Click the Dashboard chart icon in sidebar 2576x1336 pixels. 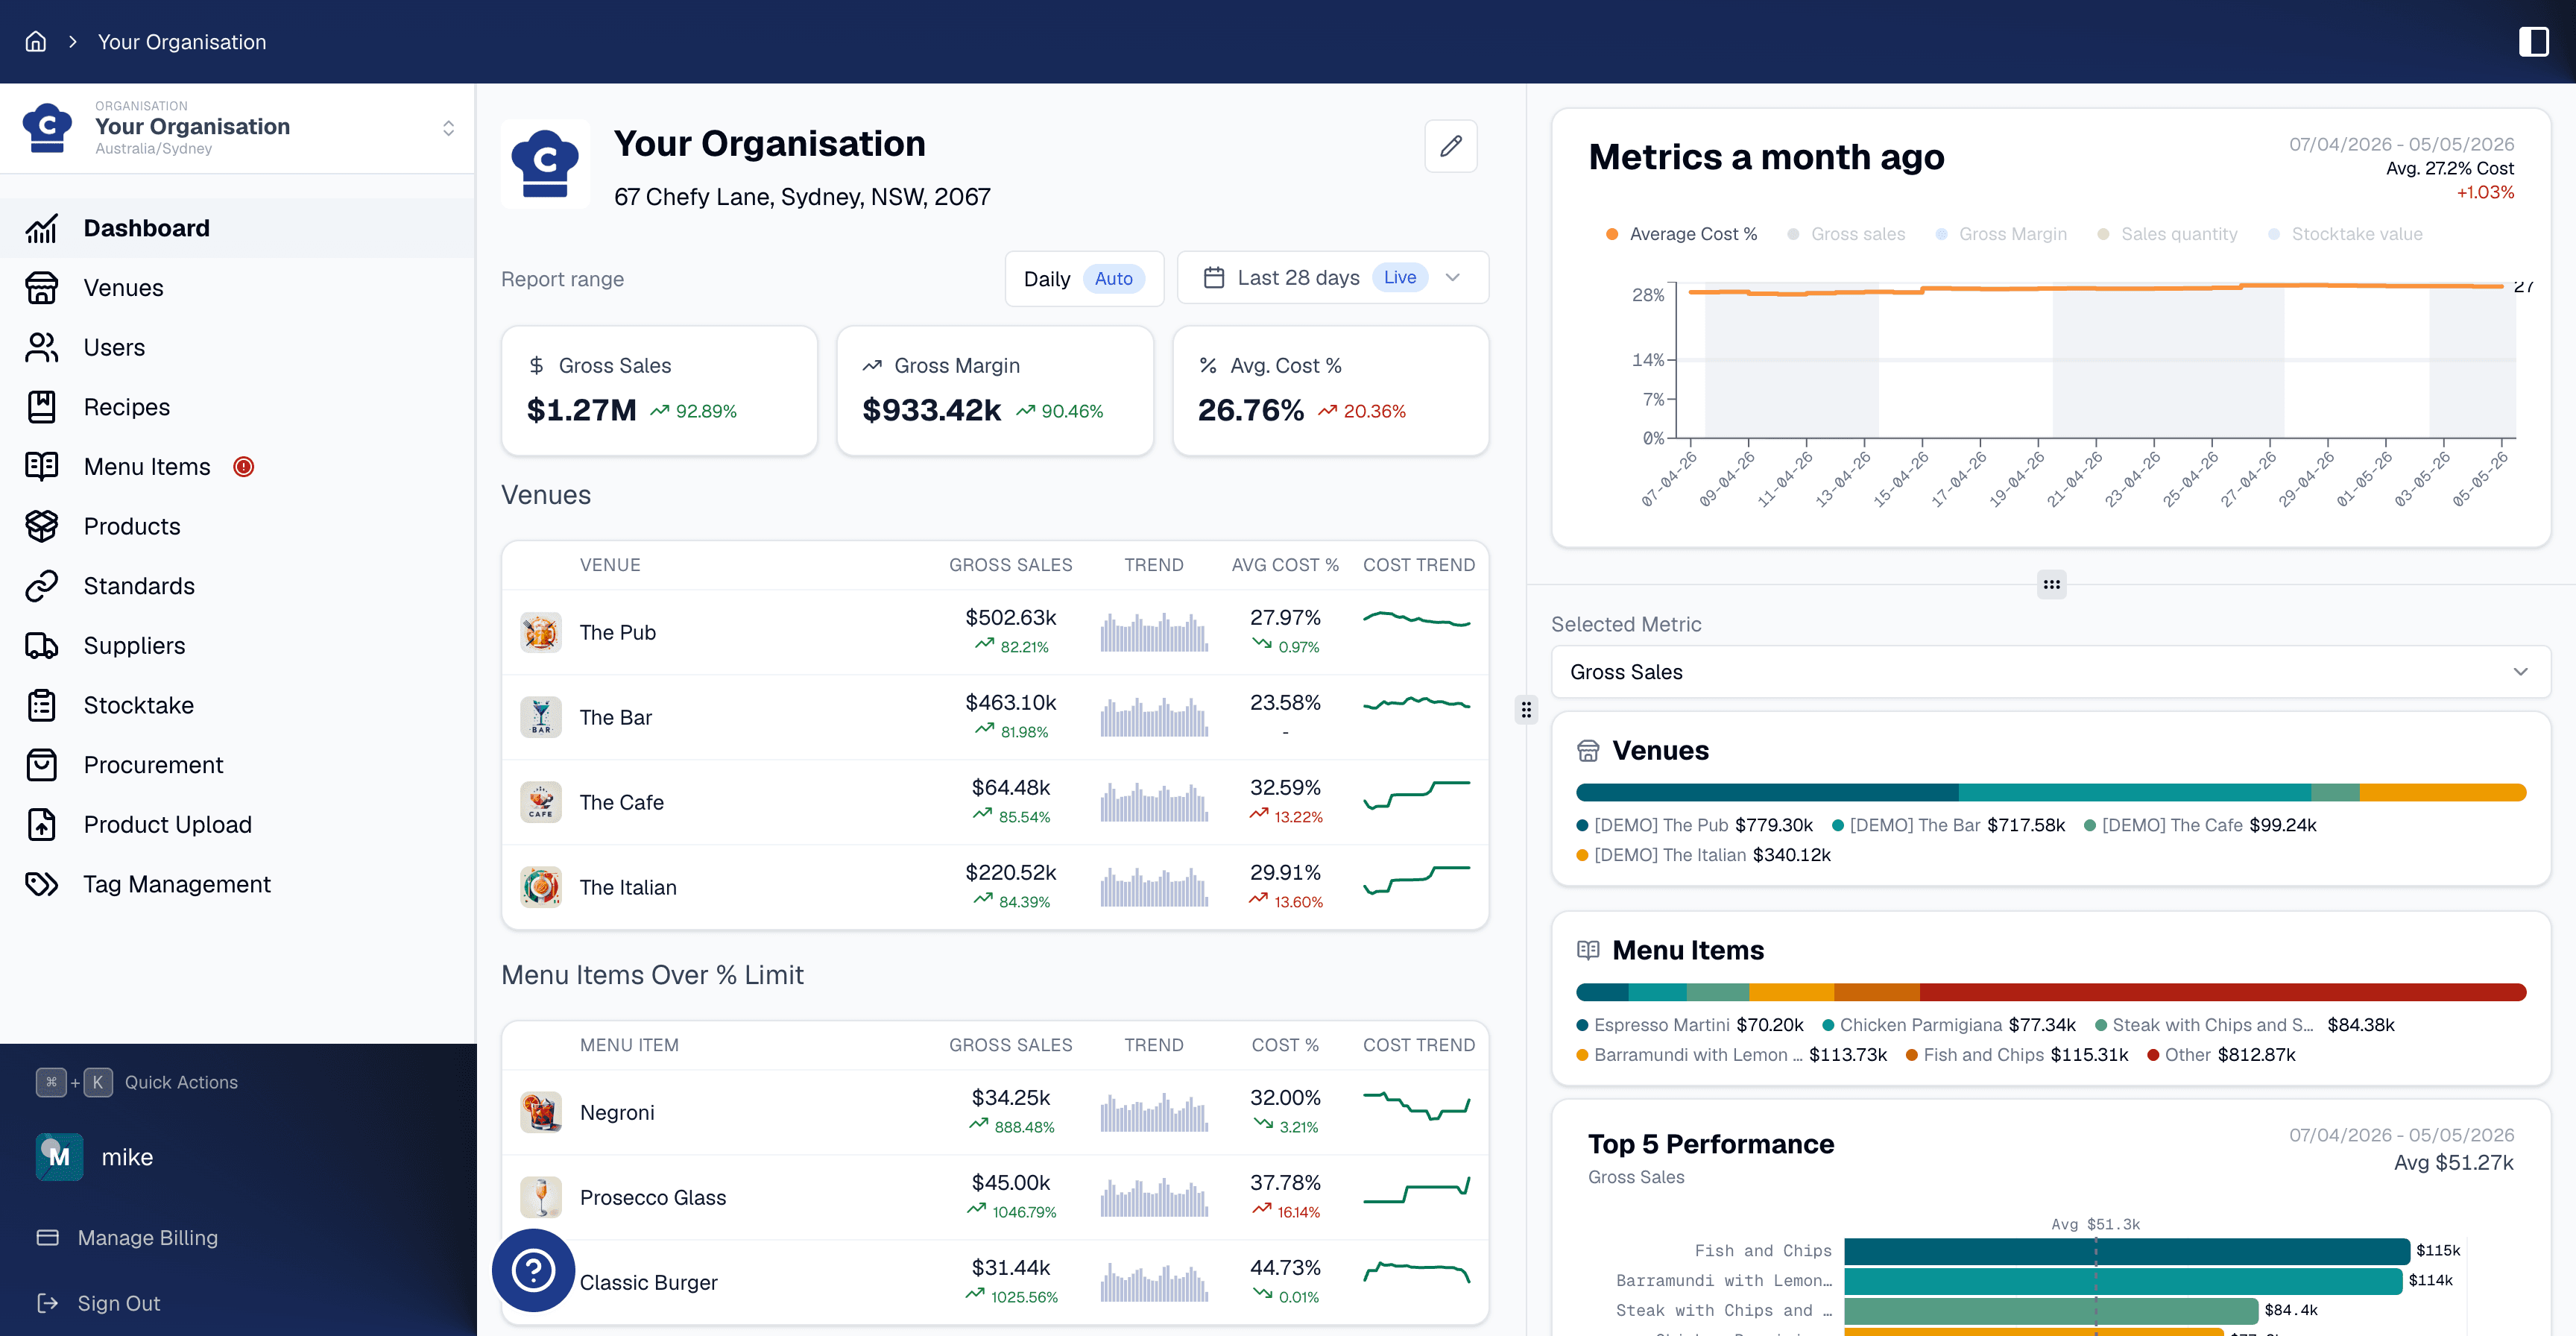(x=41, y=228)
